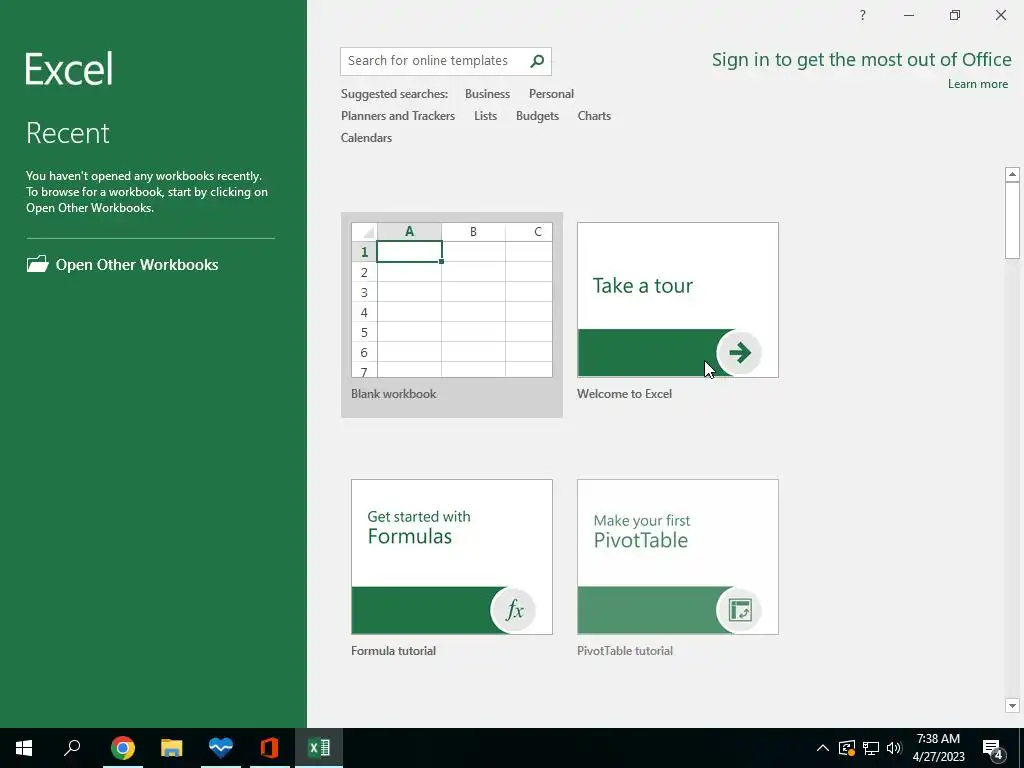Image resolution: width=1024 pixels, height=768 pixels.
Task: Click Sign in to get the most out of Office
Action: (x=861, y=59)
